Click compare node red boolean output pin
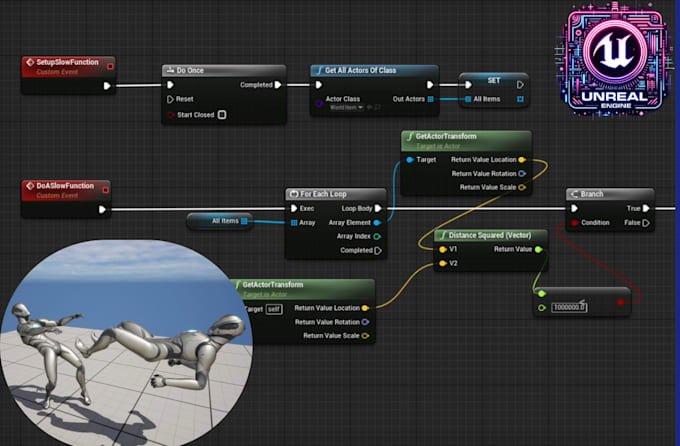Viewport: 680px width, 446px height. click(621, 302)
